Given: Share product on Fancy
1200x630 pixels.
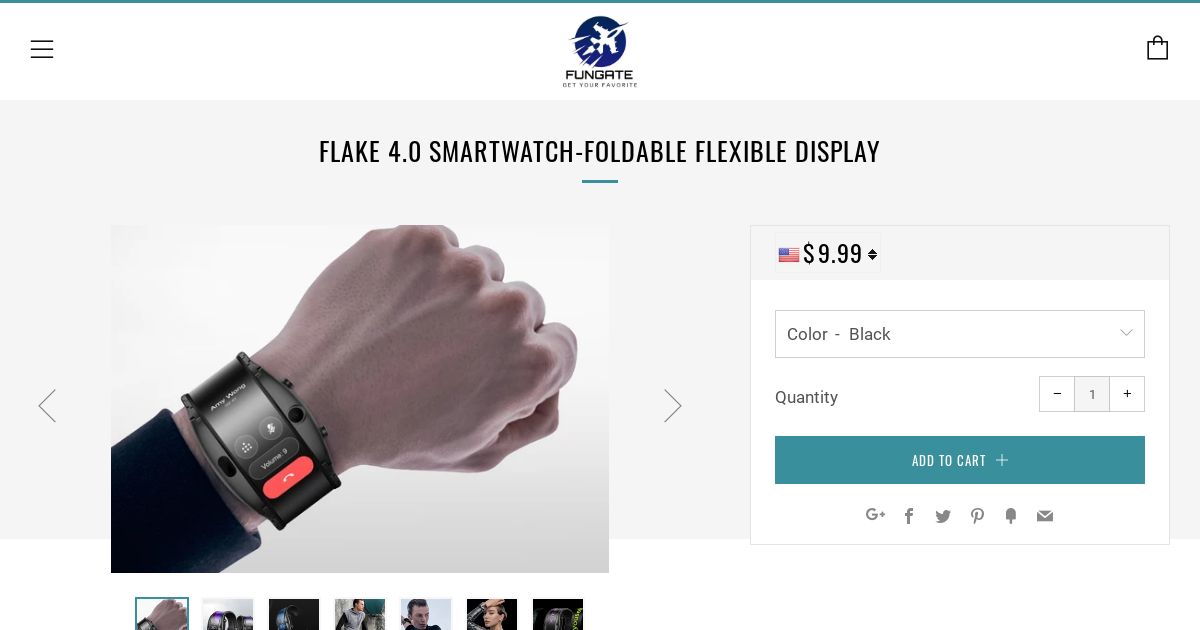Looking at the screenshot, I should click(1011, 516).
